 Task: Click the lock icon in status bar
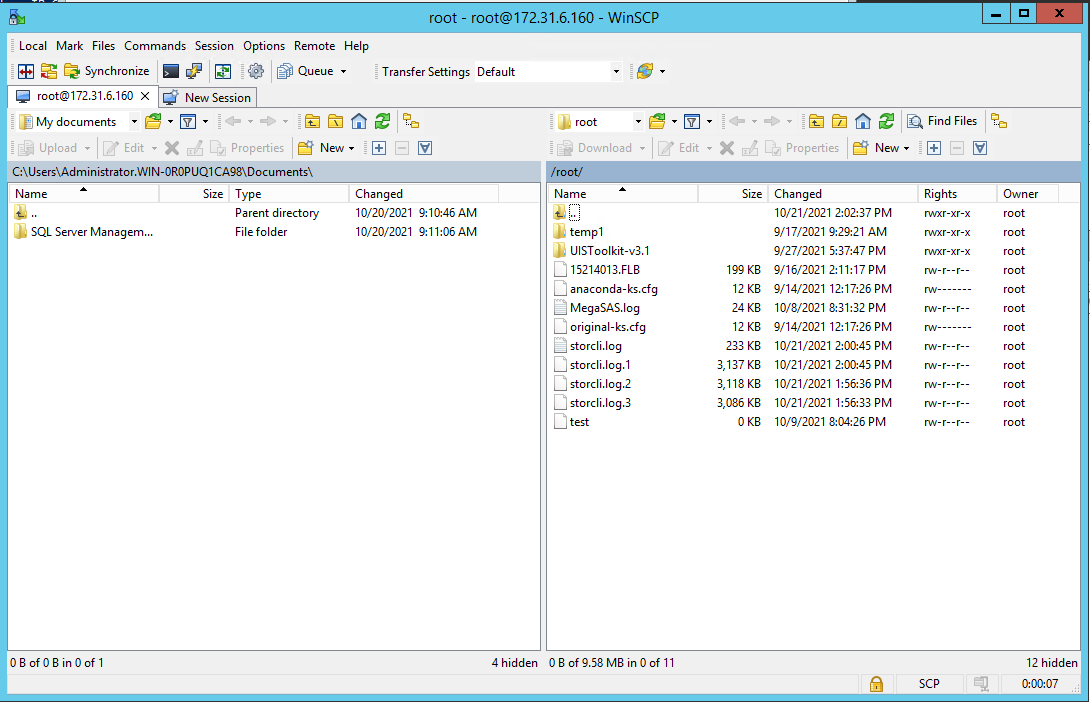876,684
